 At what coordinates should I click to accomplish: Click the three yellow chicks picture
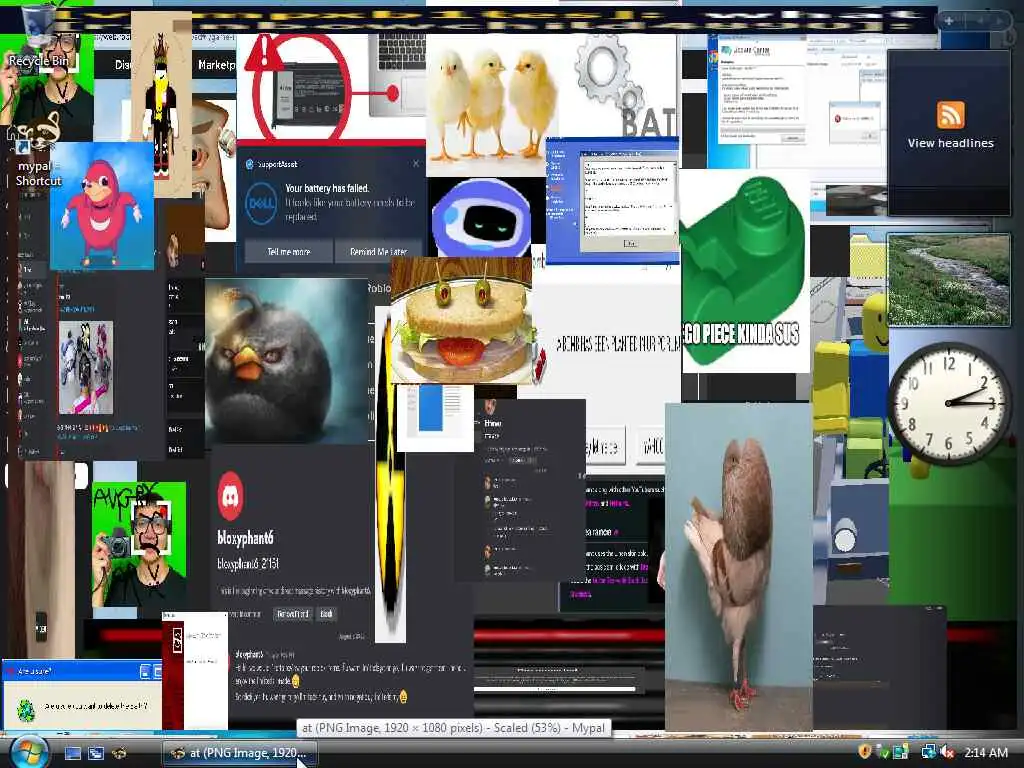(492, 104)
